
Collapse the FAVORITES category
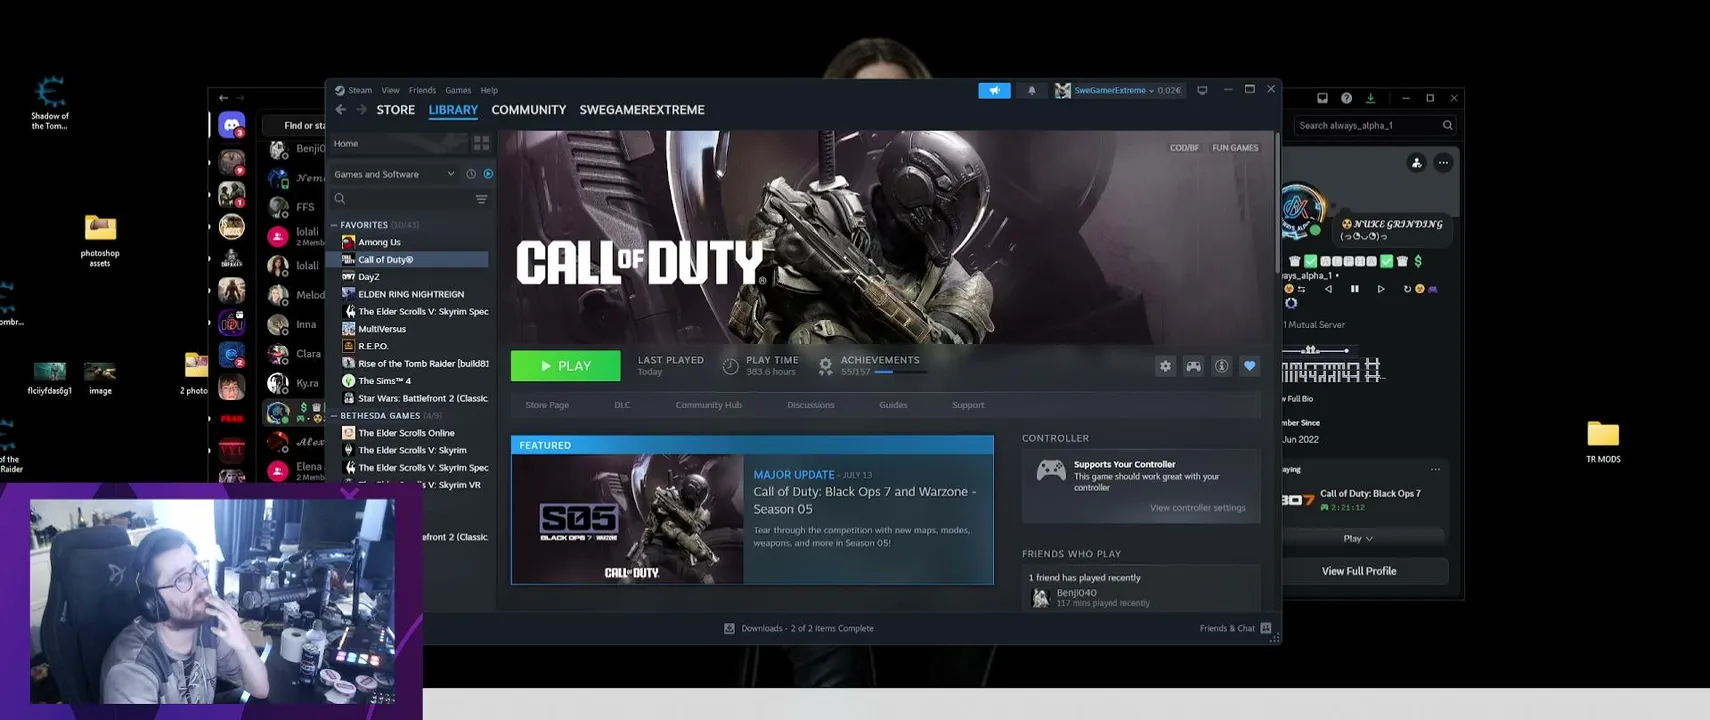(335, 225)
